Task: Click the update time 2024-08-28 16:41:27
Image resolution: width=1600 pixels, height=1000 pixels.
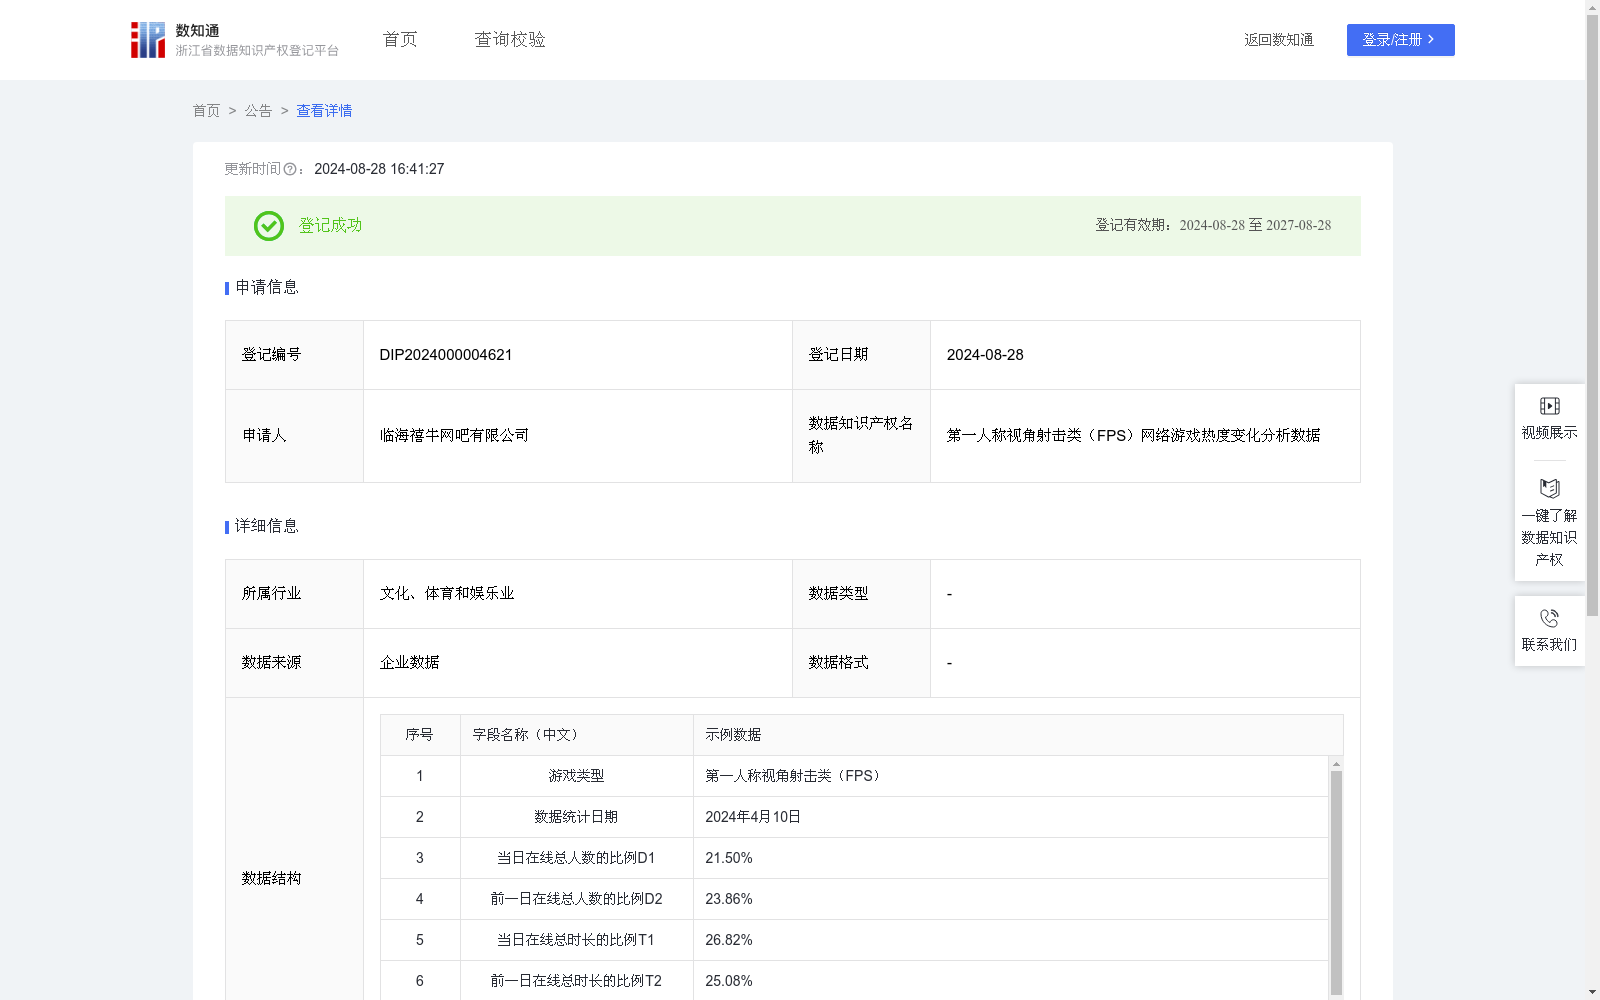Action: [379, 170]
